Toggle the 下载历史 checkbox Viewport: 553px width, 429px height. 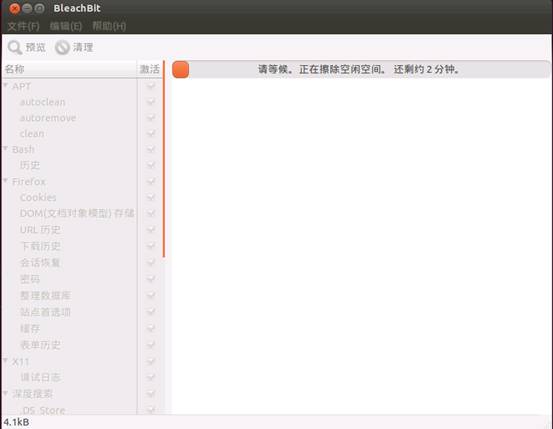151,246
